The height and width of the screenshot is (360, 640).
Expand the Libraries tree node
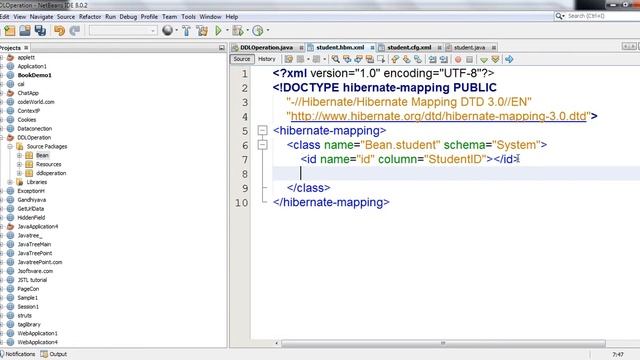tap(10, 182)
